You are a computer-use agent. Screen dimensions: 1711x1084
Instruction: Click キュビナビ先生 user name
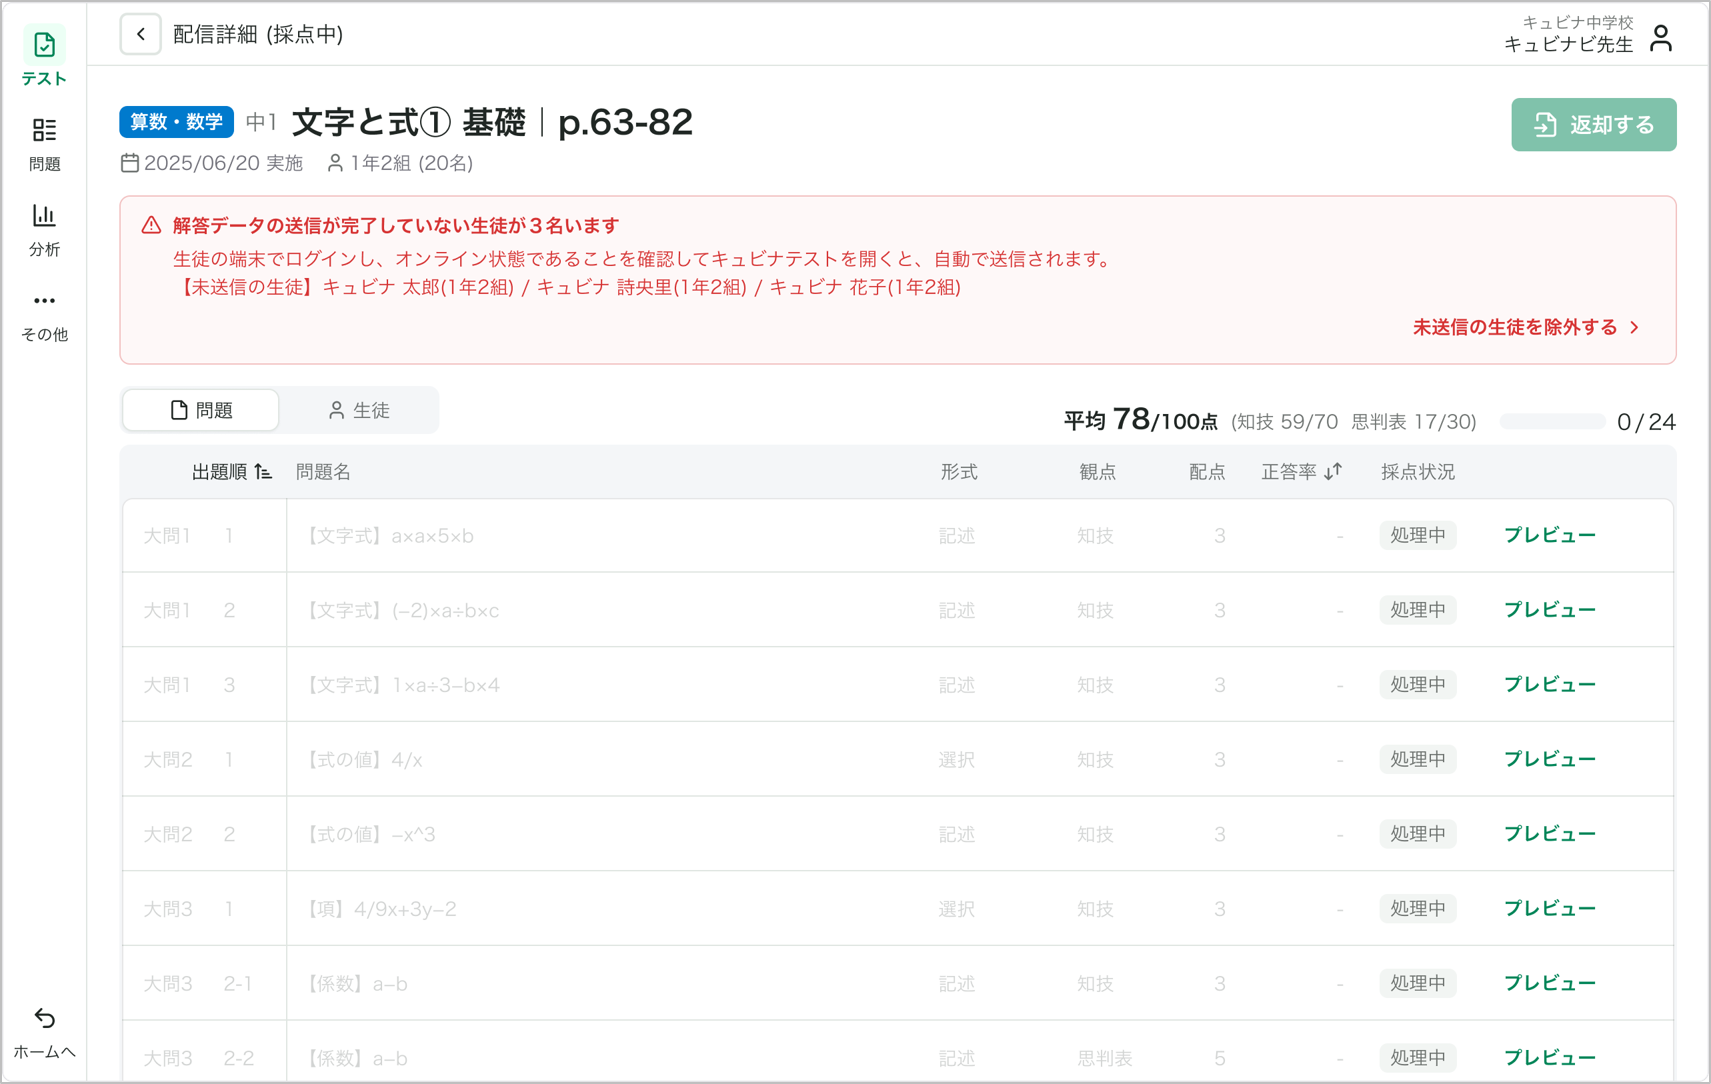click(x=1569, y=44)
